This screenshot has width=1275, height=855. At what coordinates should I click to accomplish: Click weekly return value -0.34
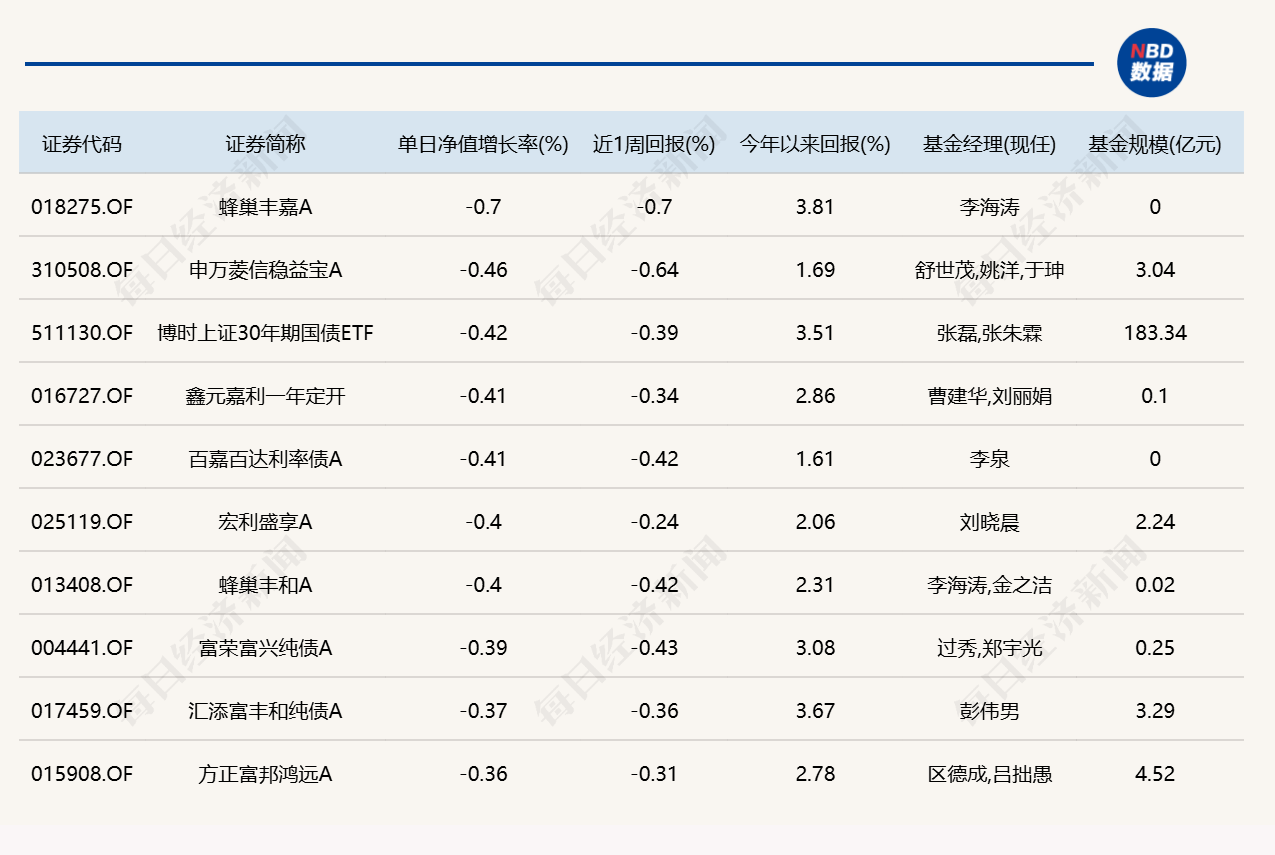654,397
